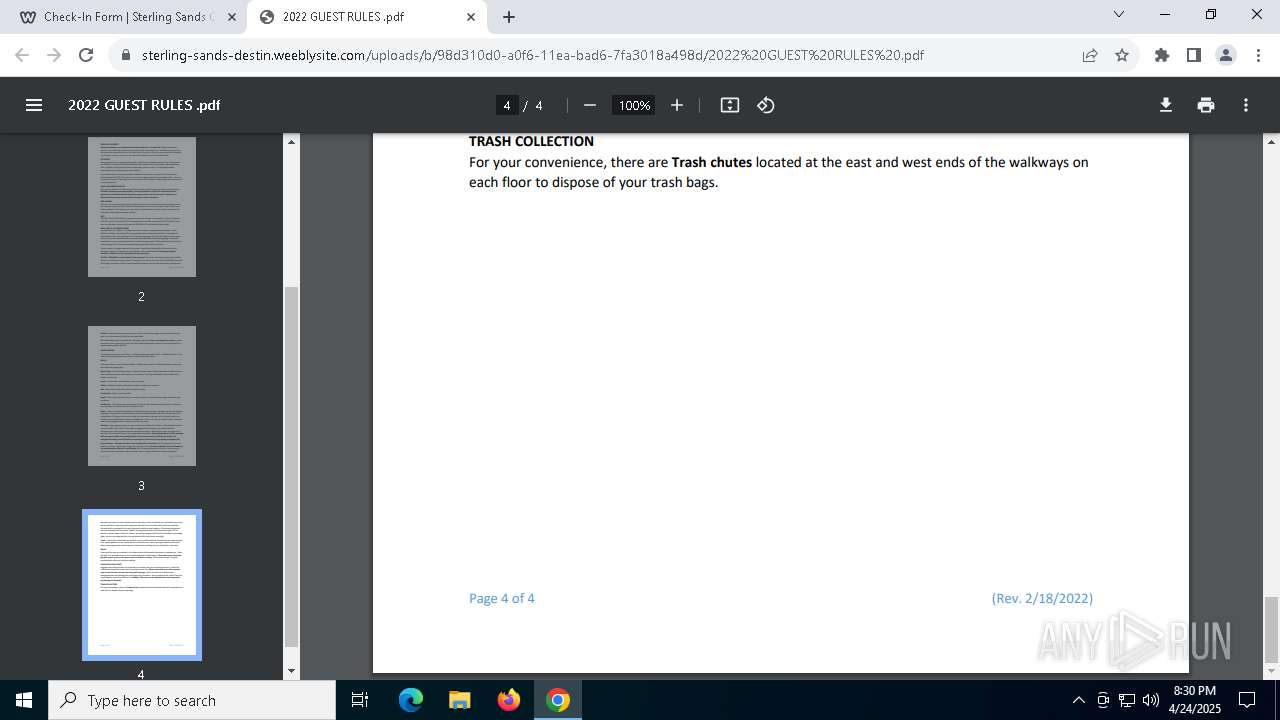Download the PDF file
The image size is (1280, 720).
pos(1166,105)
